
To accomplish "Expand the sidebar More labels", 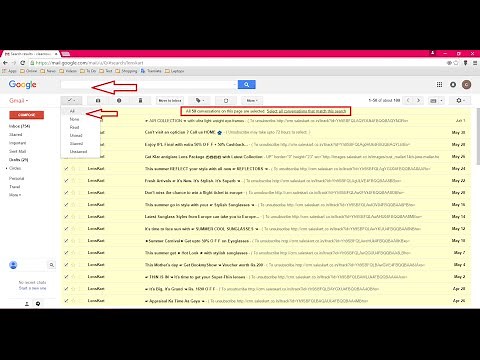I will tap(15, 195).
